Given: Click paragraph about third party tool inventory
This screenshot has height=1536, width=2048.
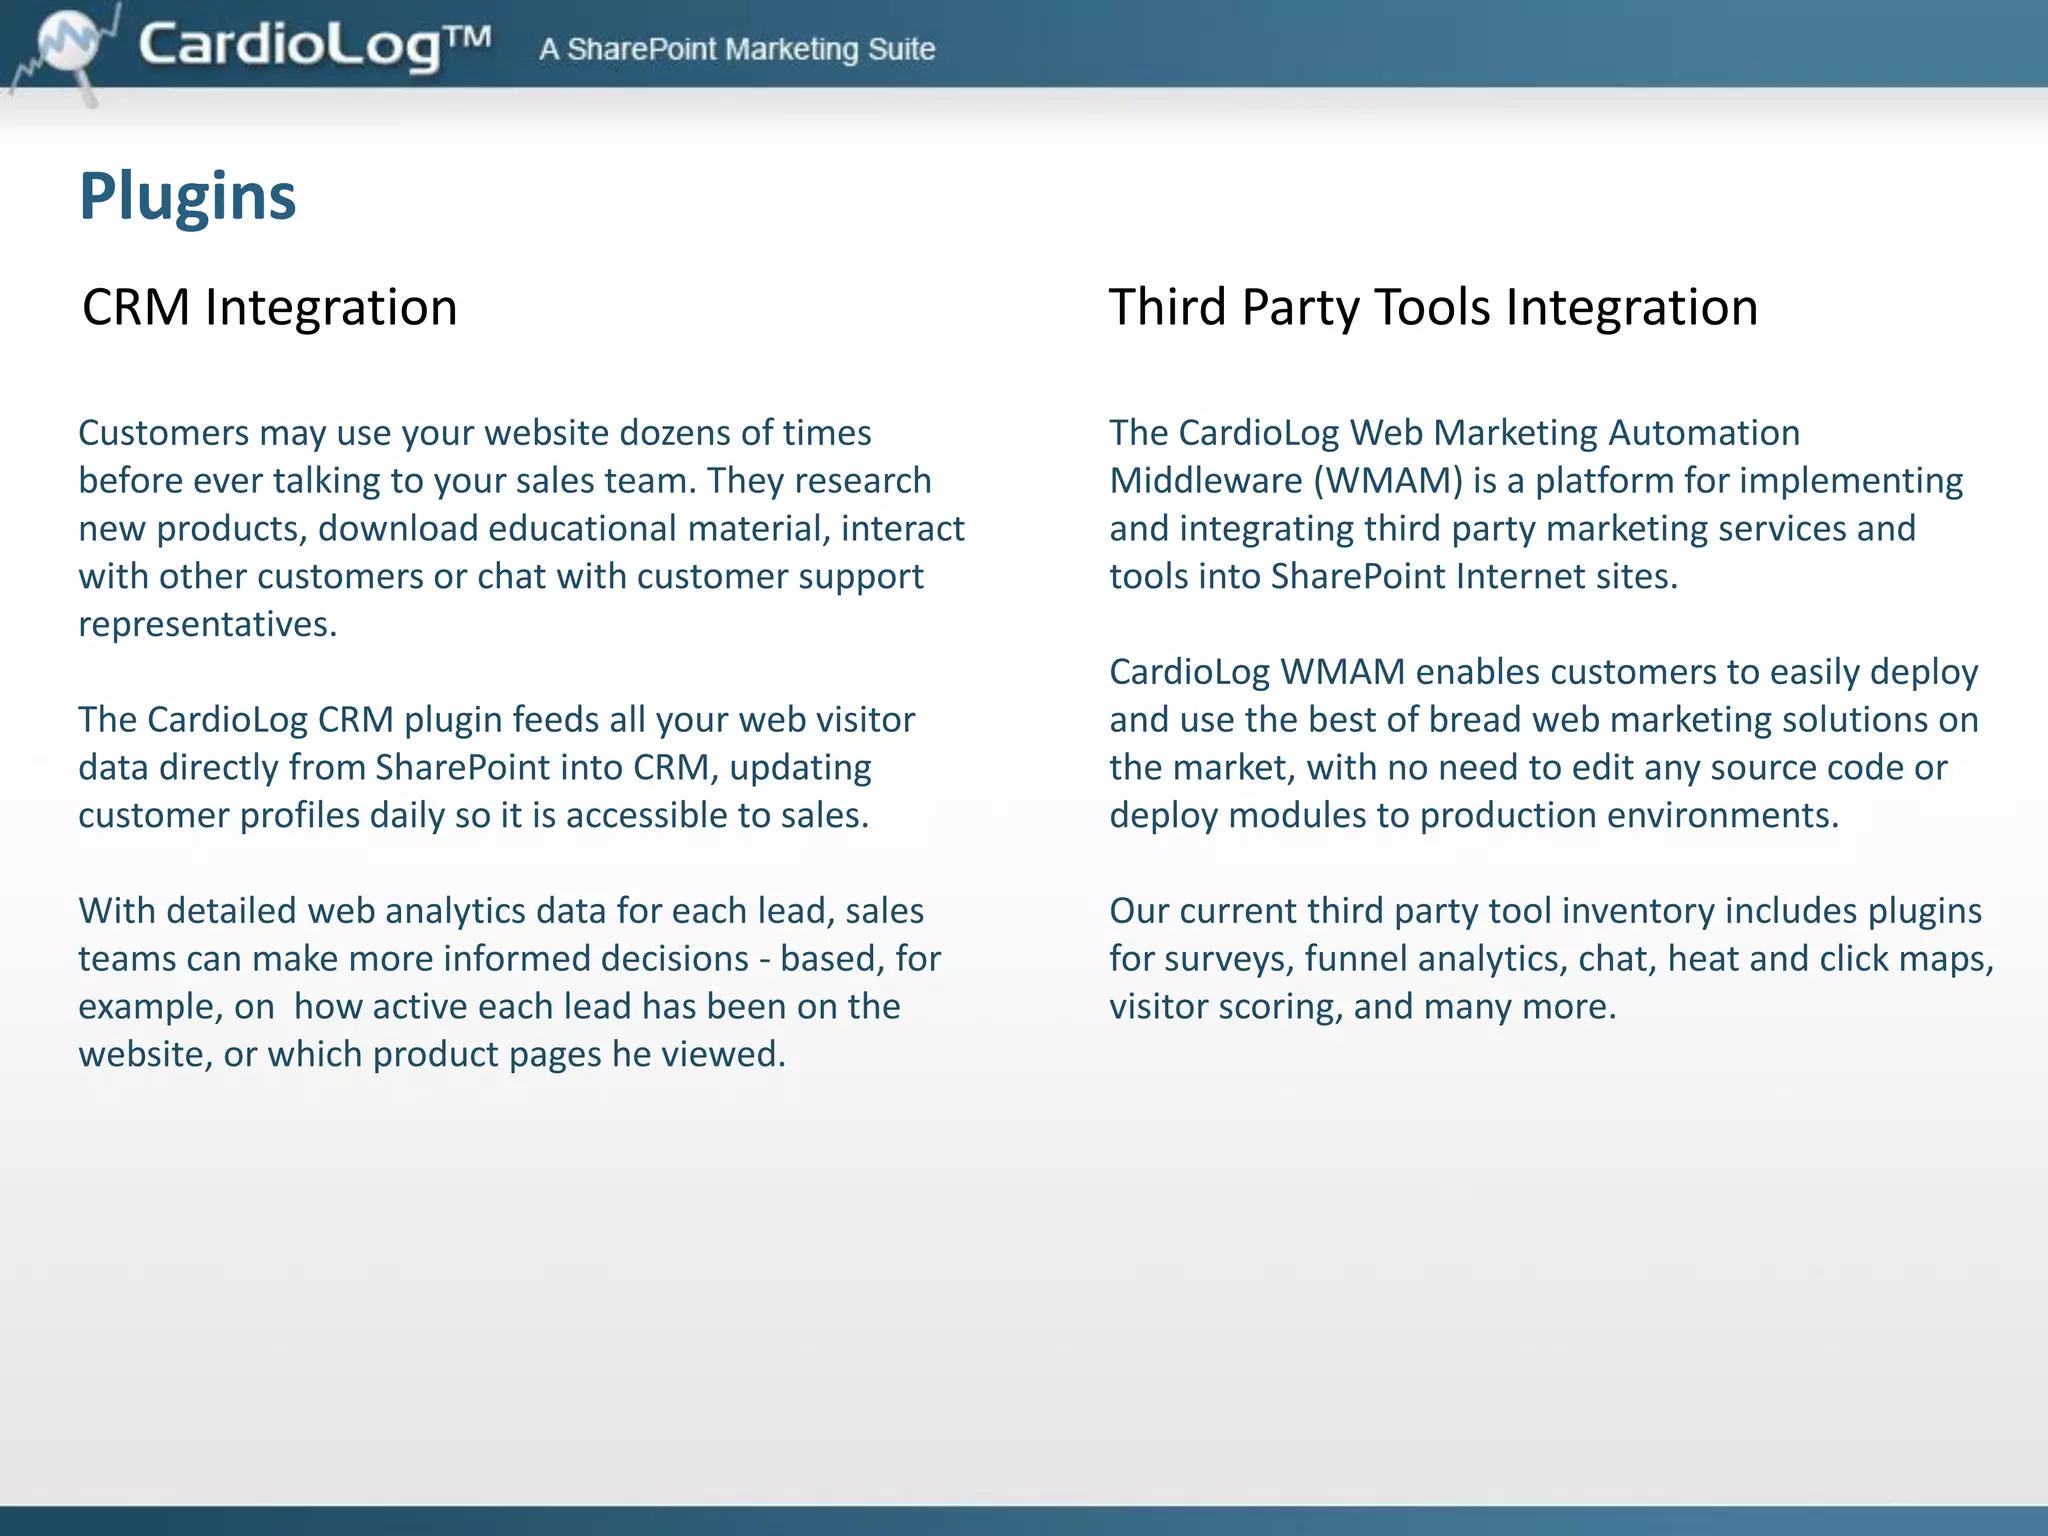Looking at the screenshot, I should [1550, 958].
